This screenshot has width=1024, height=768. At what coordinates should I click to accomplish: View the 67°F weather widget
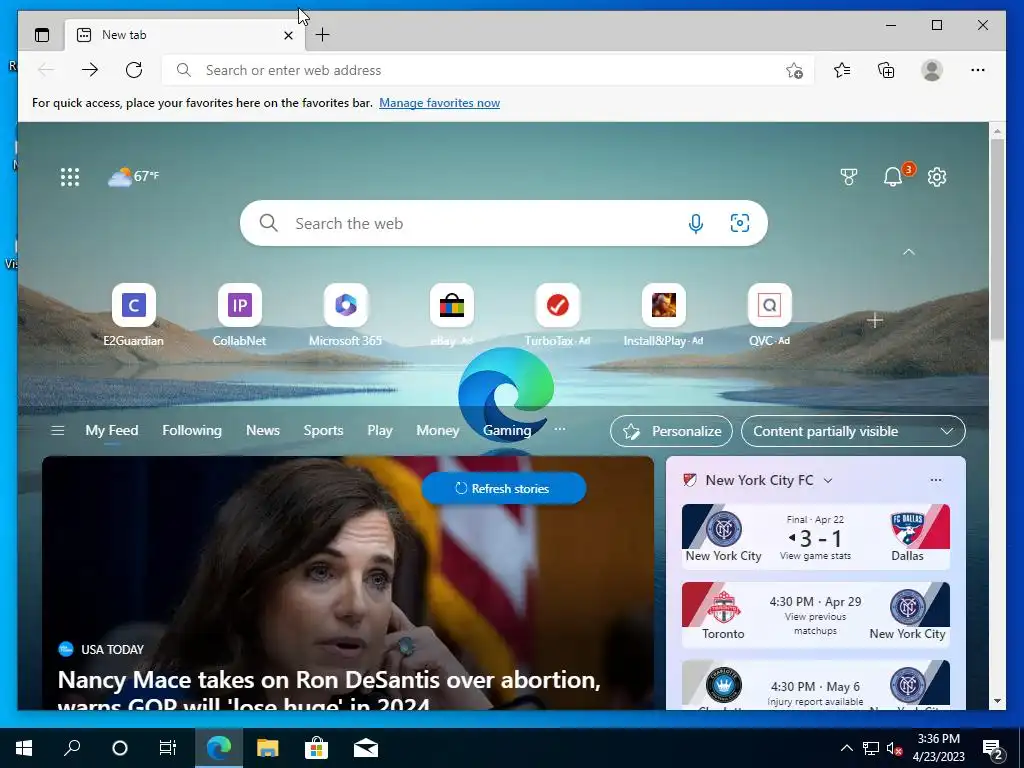[x=133, y=176]
